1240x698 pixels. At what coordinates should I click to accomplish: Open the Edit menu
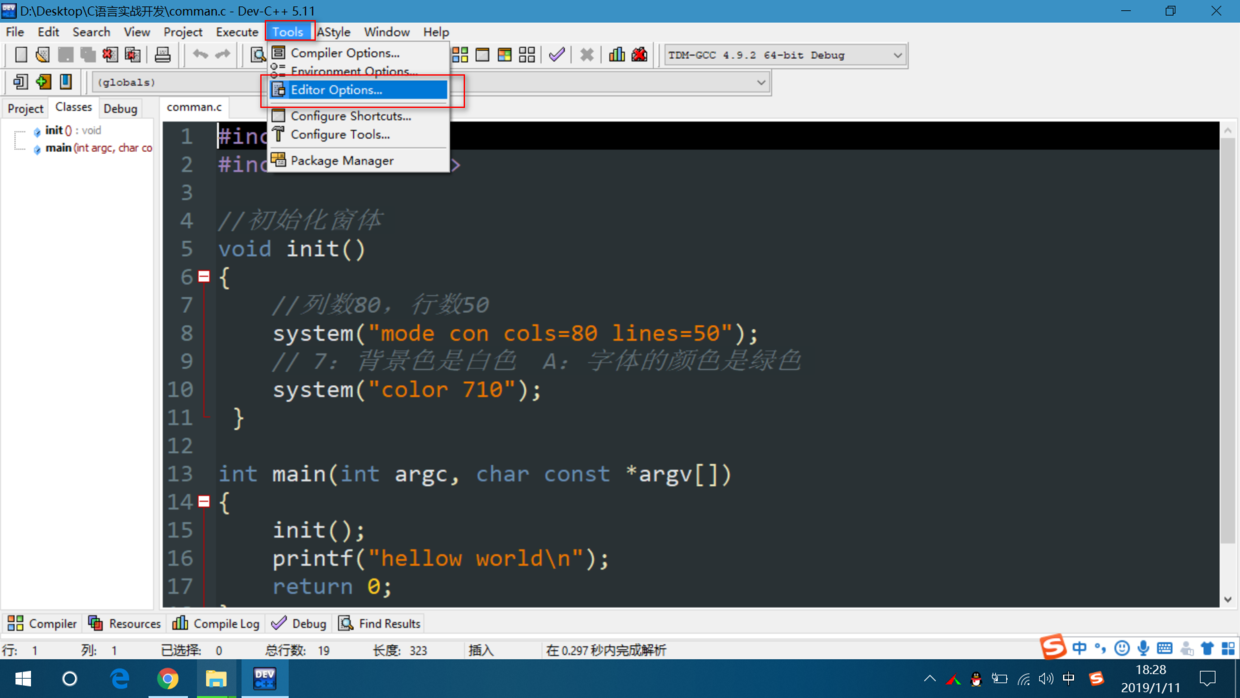48,32
